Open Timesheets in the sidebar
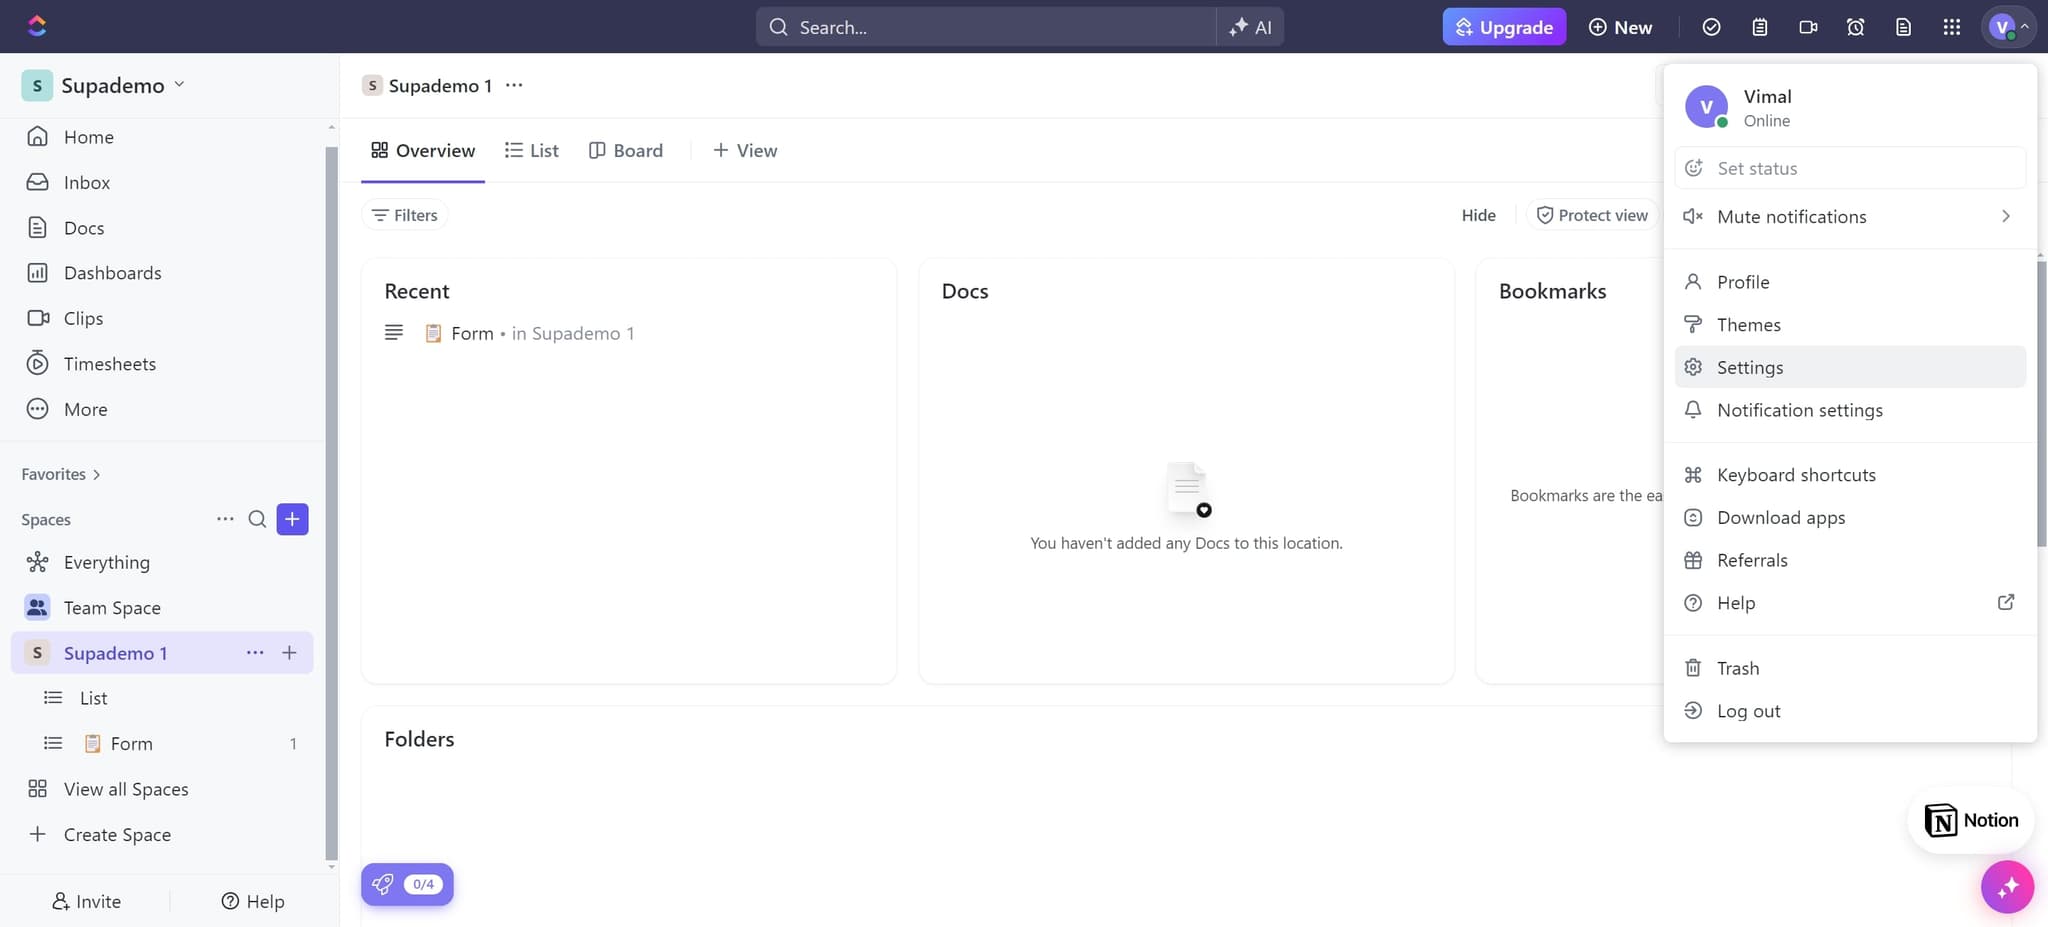The width and height of the screenshot is (2048, 927). 110,363
